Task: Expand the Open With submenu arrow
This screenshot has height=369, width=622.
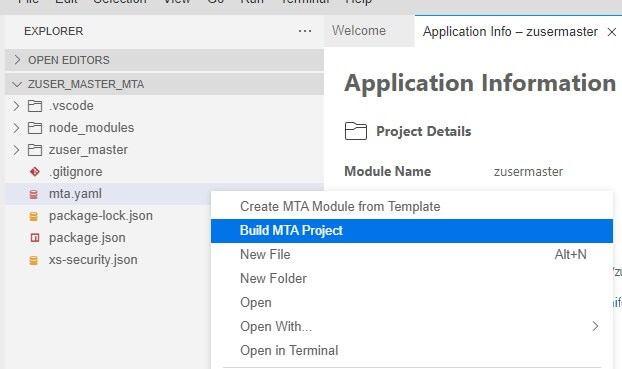Action: tap(595, 326)
